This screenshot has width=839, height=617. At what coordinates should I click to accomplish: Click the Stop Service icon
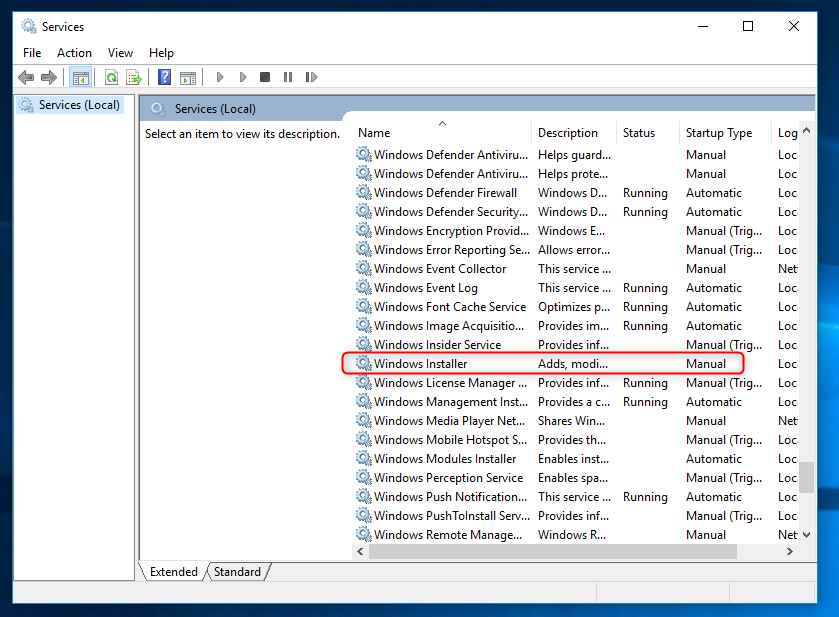point(264,77)
